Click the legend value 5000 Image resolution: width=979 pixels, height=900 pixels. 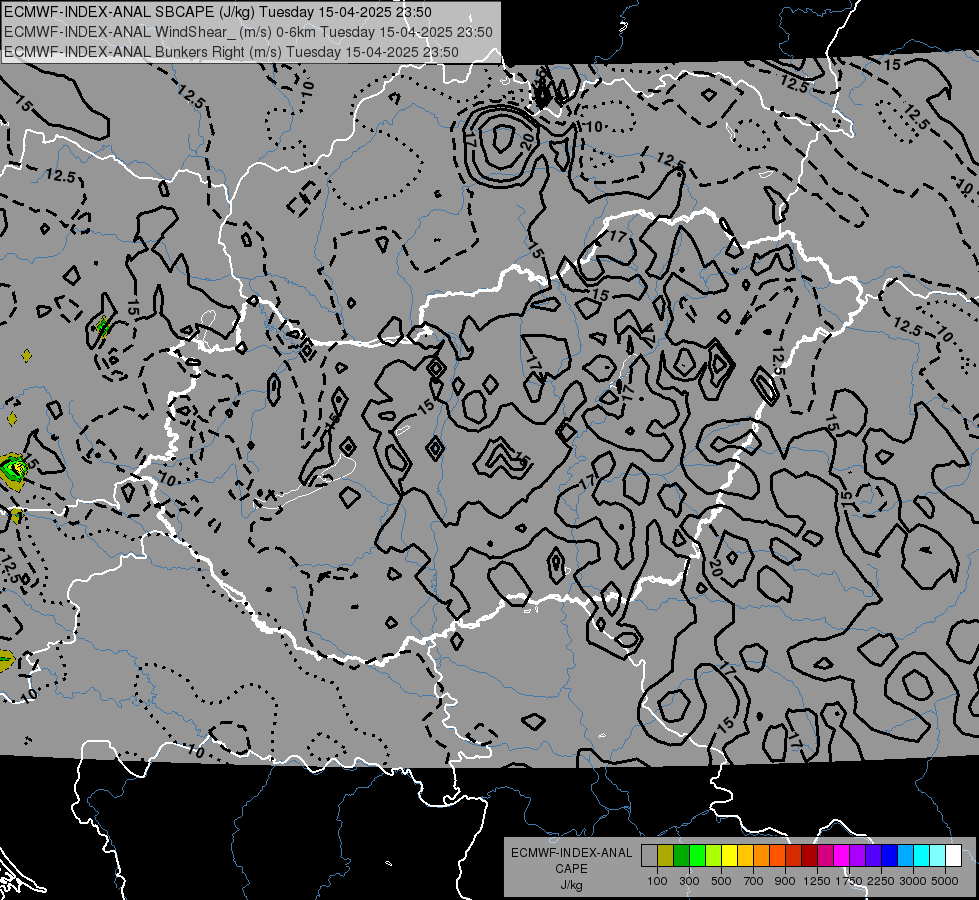945,881
